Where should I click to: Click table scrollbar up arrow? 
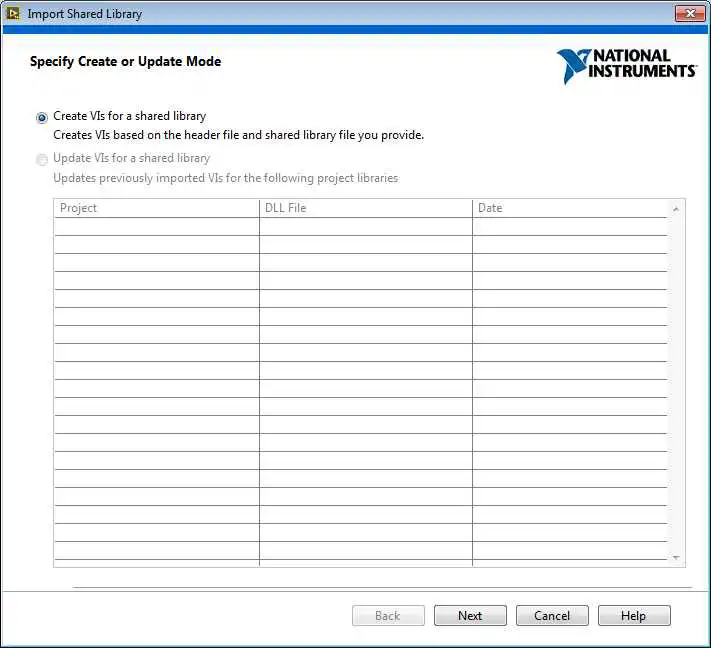click(x=676, y=209)
